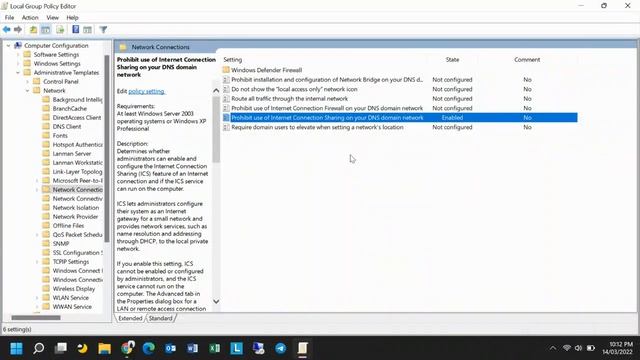Viewport: 640px width, 360px height.
Task: Sort by the State column header
Action: (452, 60)
